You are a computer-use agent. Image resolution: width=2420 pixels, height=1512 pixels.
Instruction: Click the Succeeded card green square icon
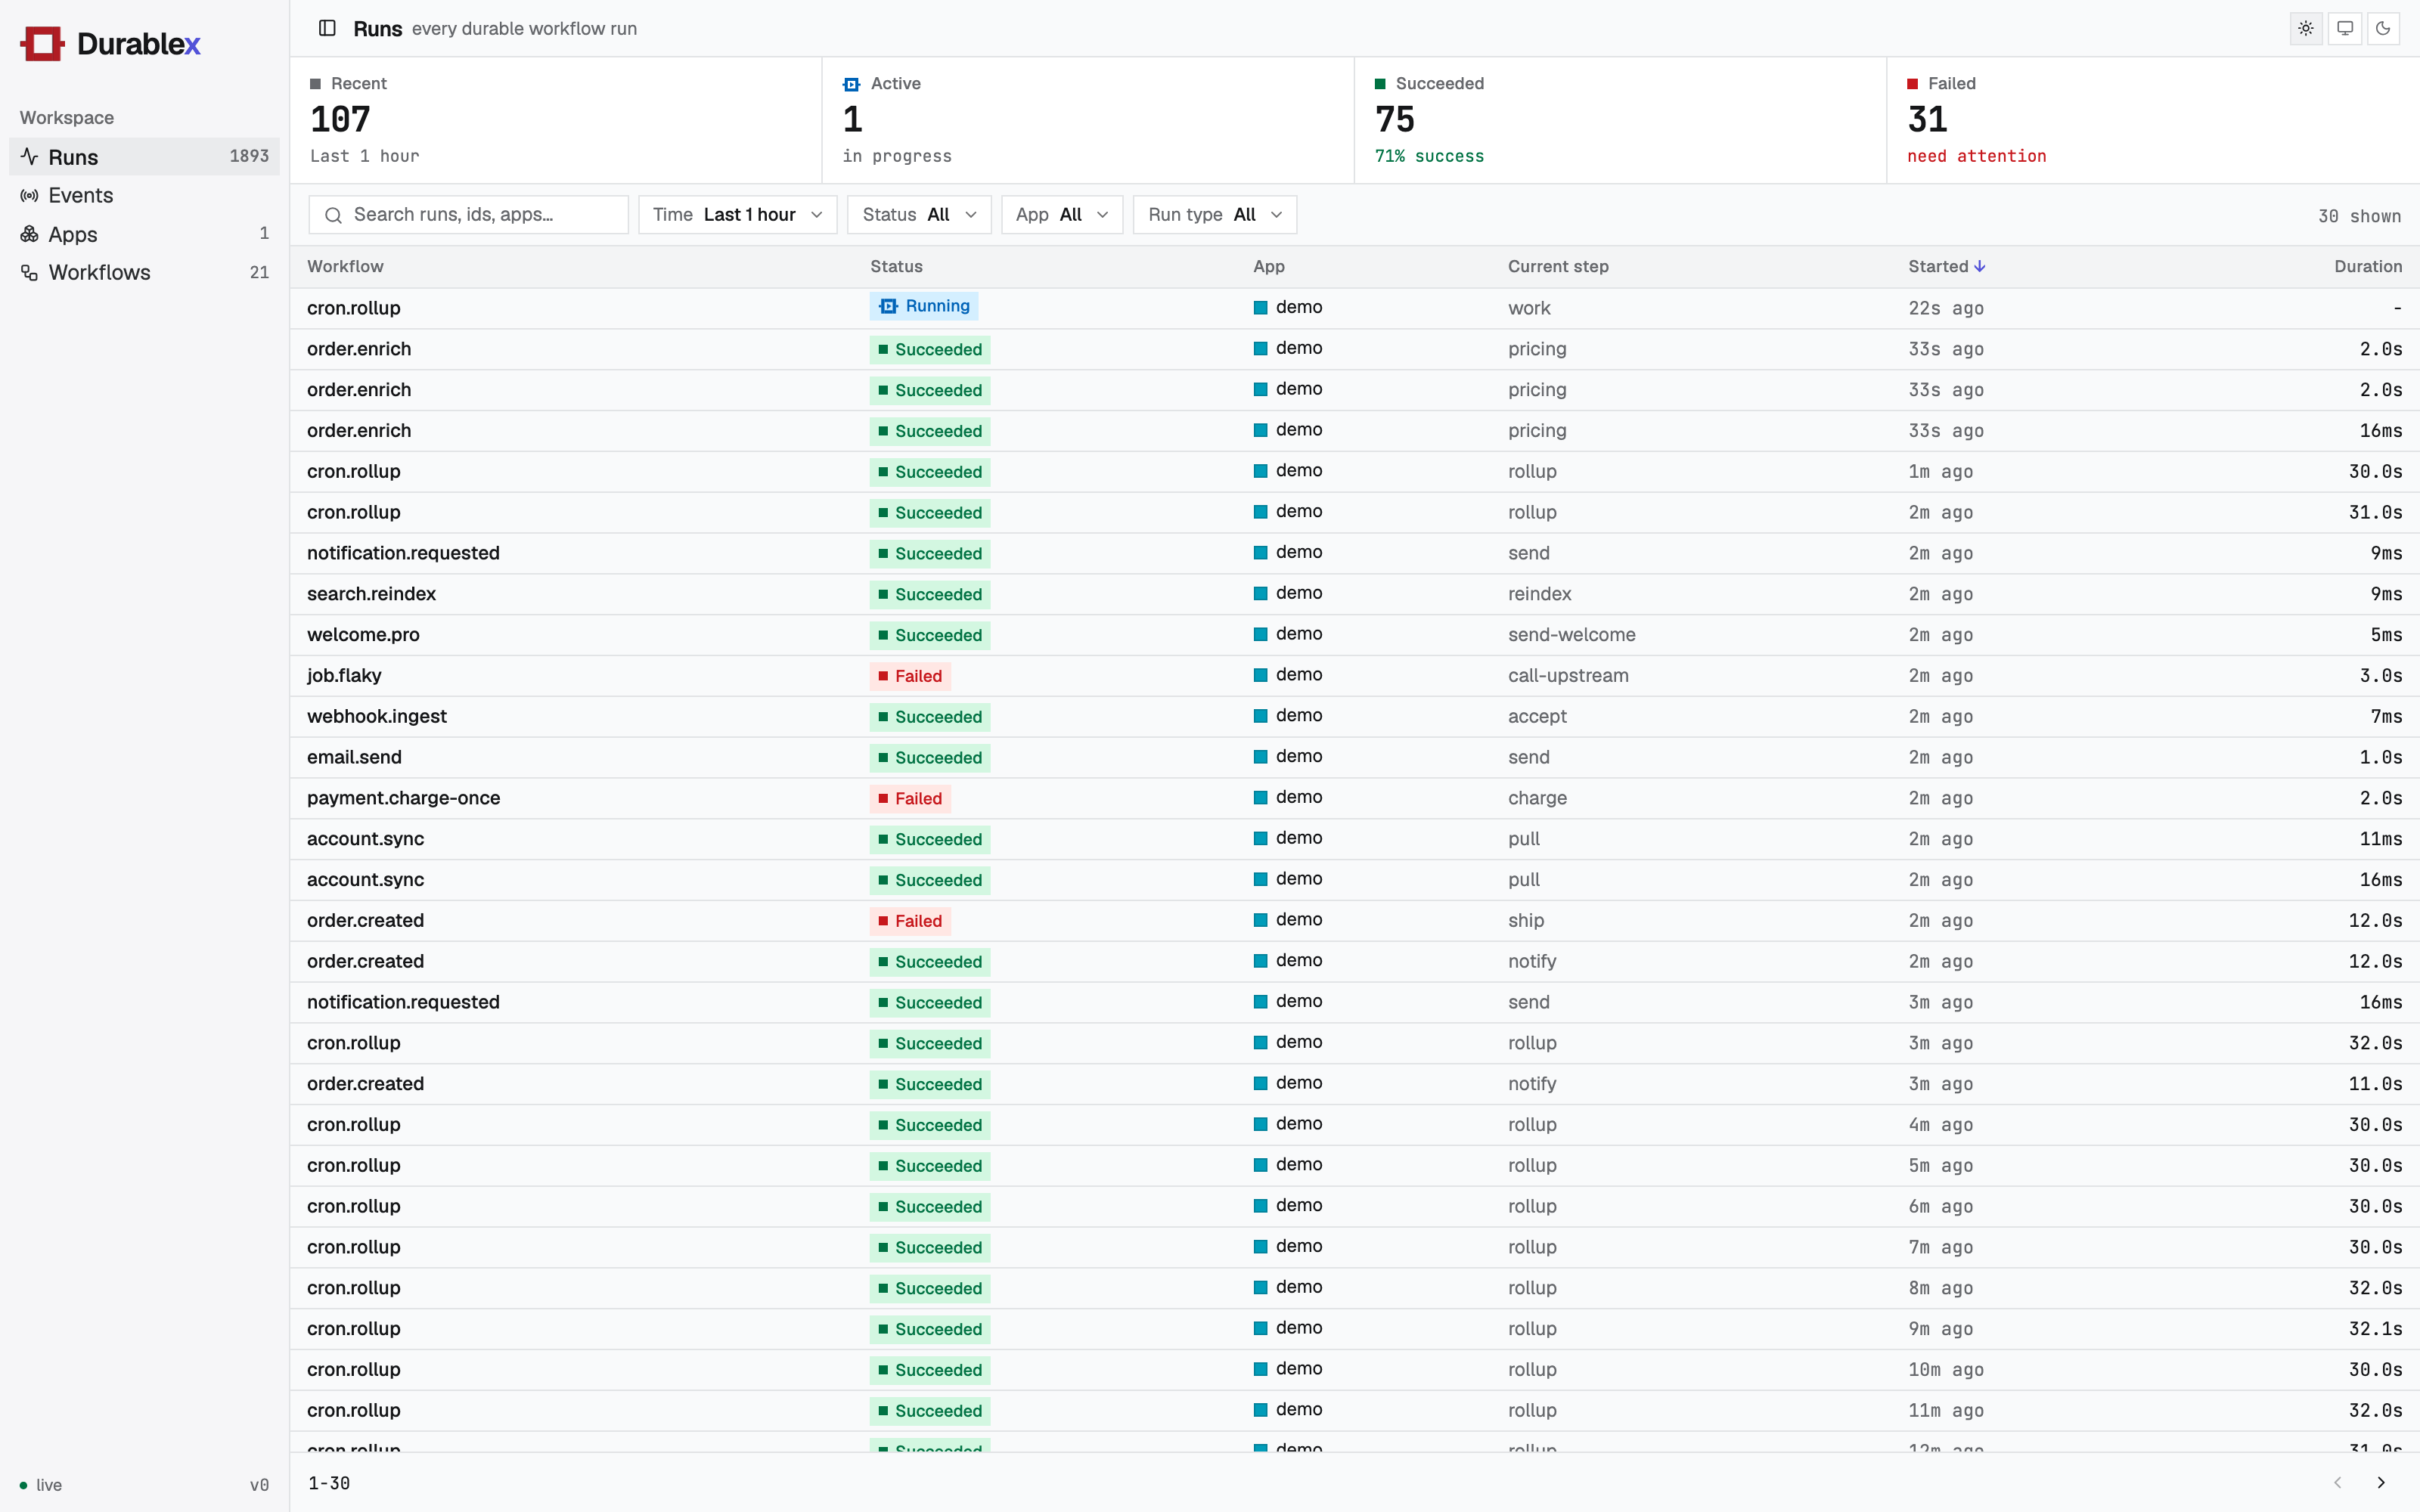tap(1380, 84)
